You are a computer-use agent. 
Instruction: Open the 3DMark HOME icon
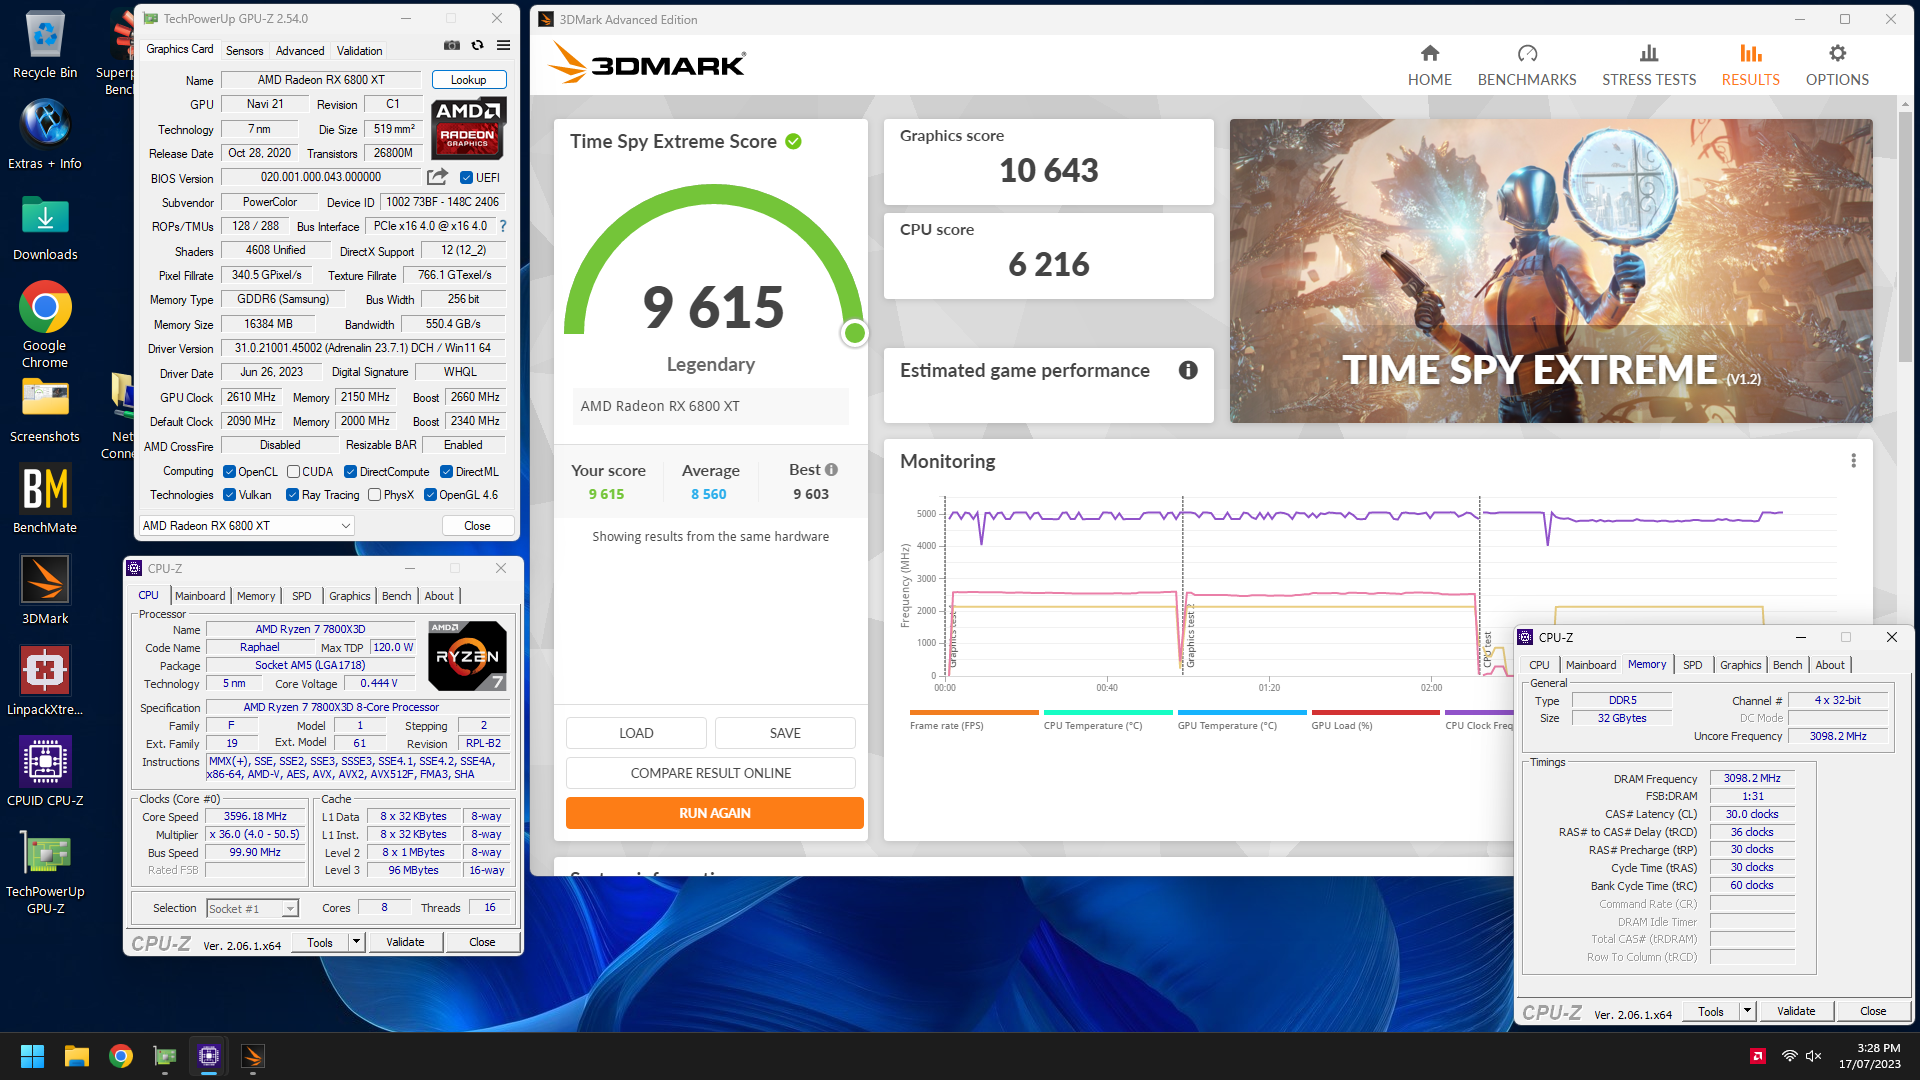click(1430, 53)
